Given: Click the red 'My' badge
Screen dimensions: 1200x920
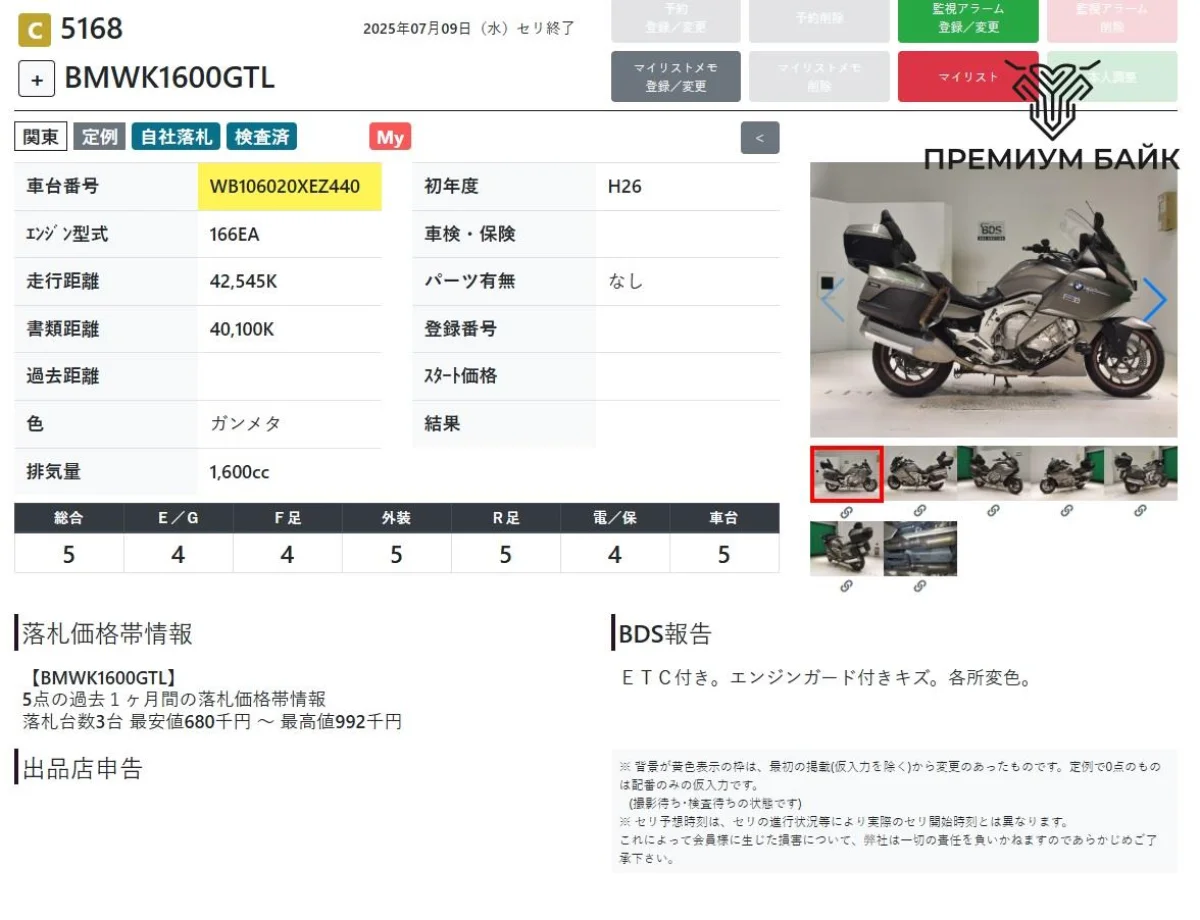Looking at the screenshot, I should pyautogui.click(x=390, y=137).
